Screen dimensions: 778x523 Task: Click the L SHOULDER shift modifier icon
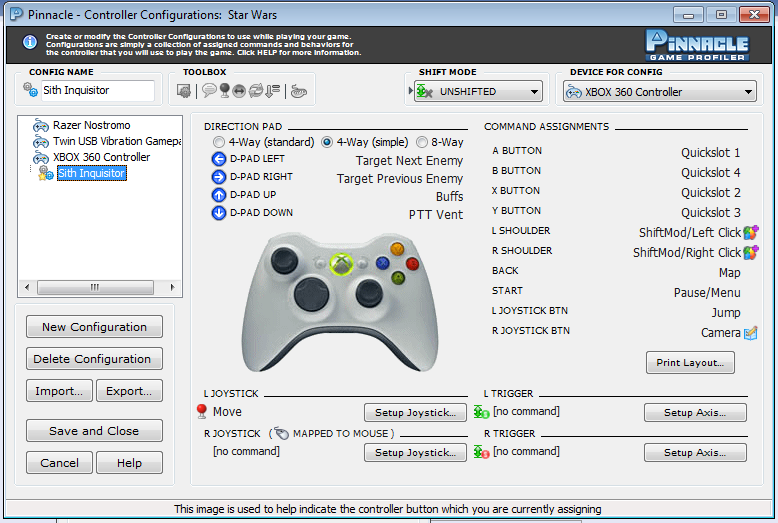(x=751, y=232)
